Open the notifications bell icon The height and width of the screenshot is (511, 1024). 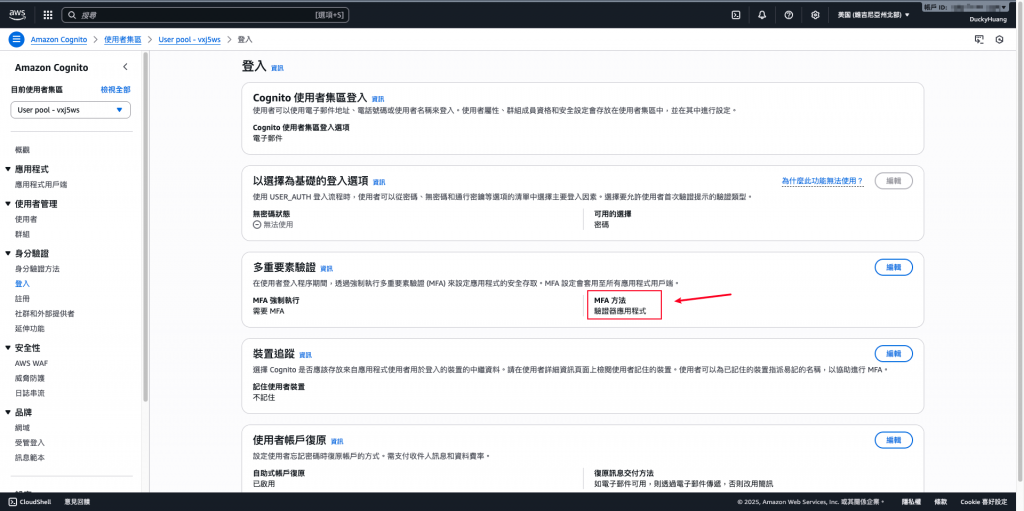(762, 14)
